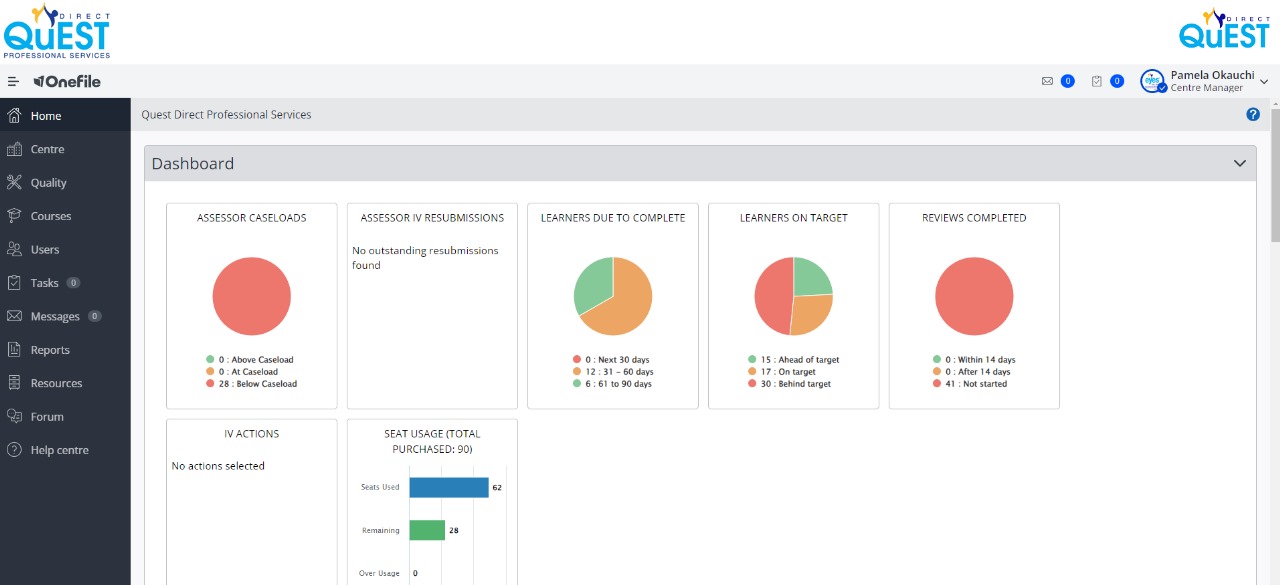The width and height of the screenshot is (1280, 585).
Task: Click the '30 : Behind target' legend text
Action: pos(796,384)
